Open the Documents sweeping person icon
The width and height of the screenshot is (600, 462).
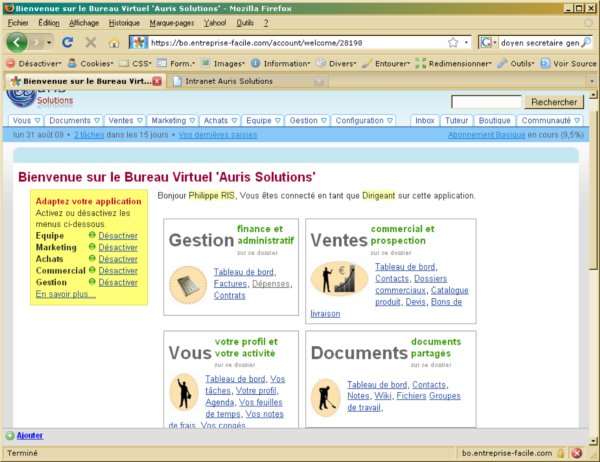click(326, 398)
